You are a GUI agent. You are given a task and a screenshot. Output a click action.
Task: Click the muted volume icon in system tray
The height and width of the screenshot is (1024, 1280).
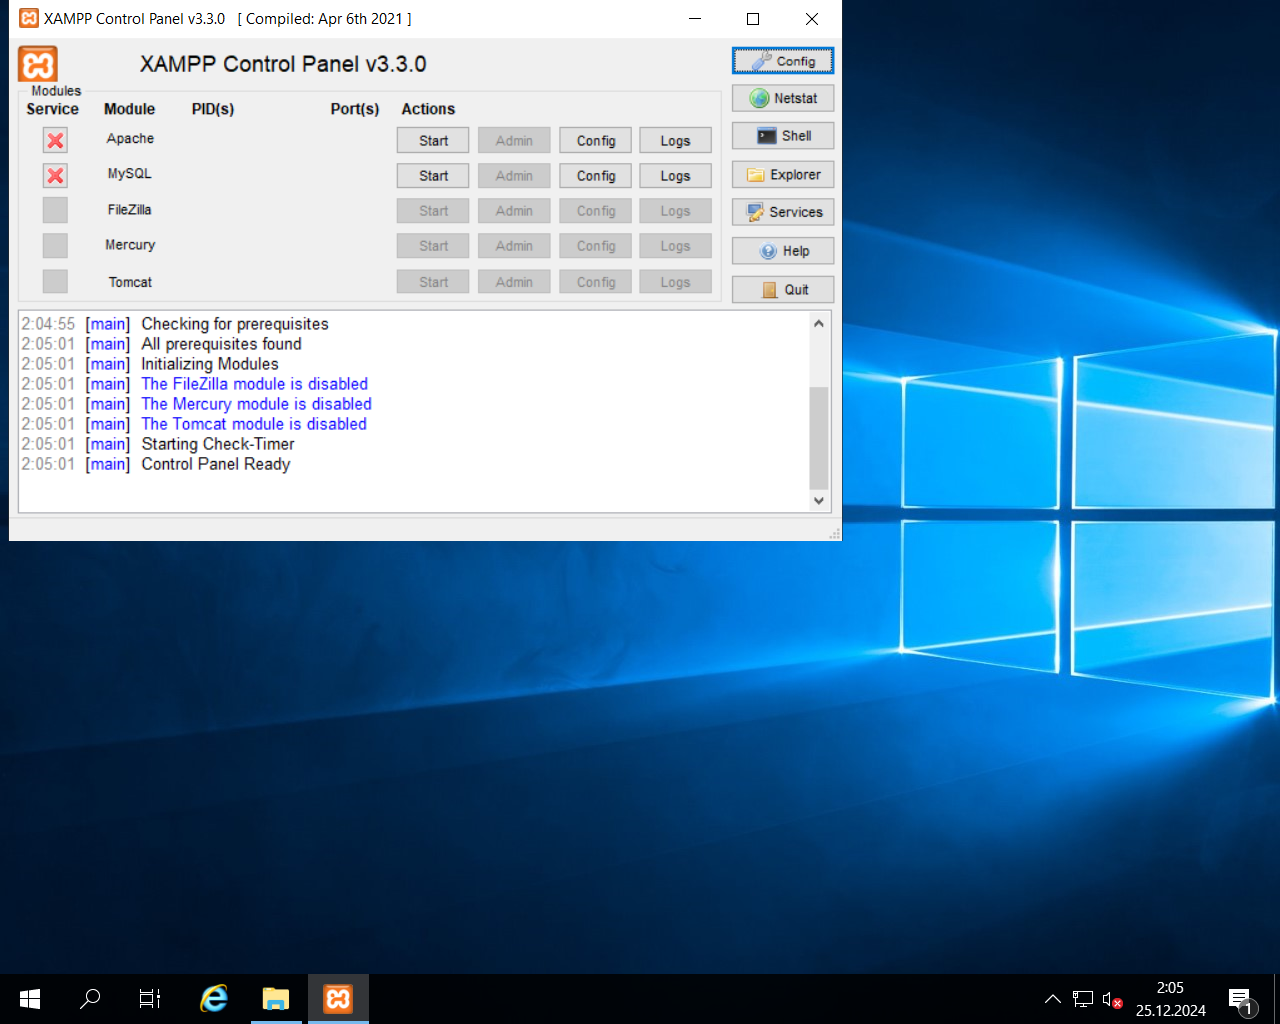pyautogui.click(x=1113, y=998)
